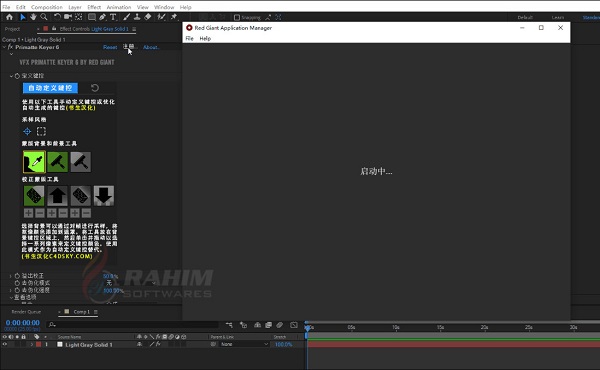Toggle hide shy layers icon in timeline

click(258, 325)
